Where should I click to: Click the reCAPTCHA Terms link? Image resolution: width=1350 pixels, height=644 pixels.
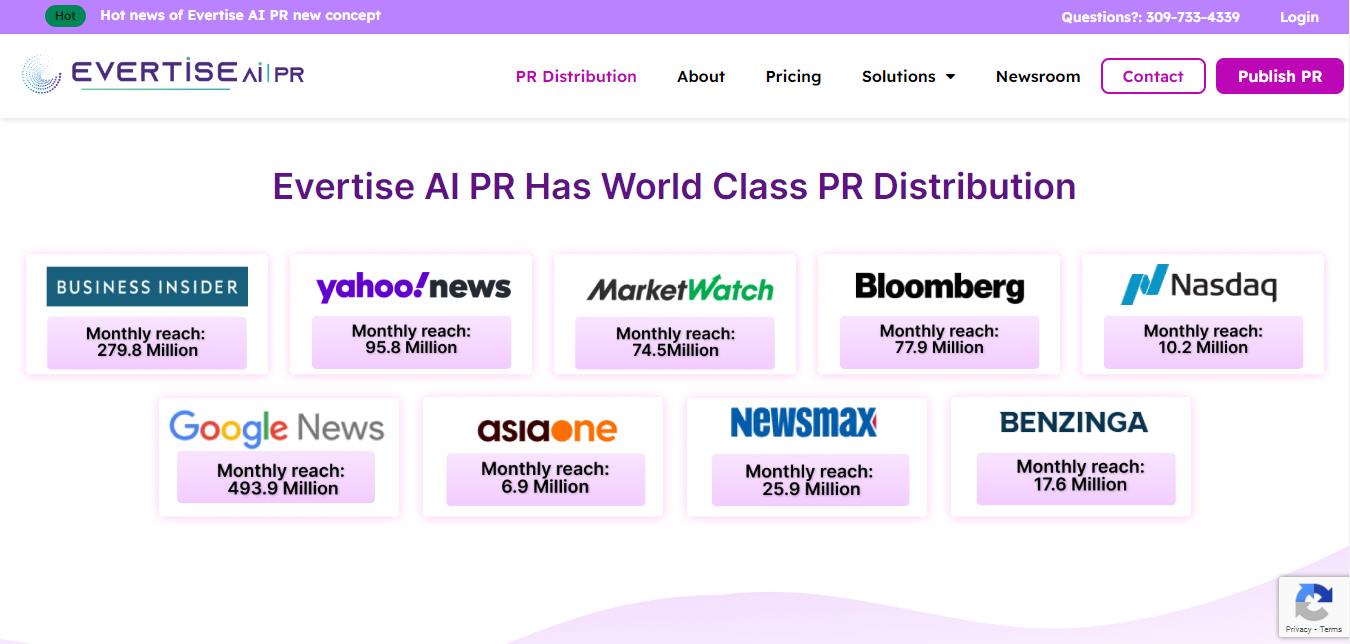pyautogui.click(x=1331, y=629)
